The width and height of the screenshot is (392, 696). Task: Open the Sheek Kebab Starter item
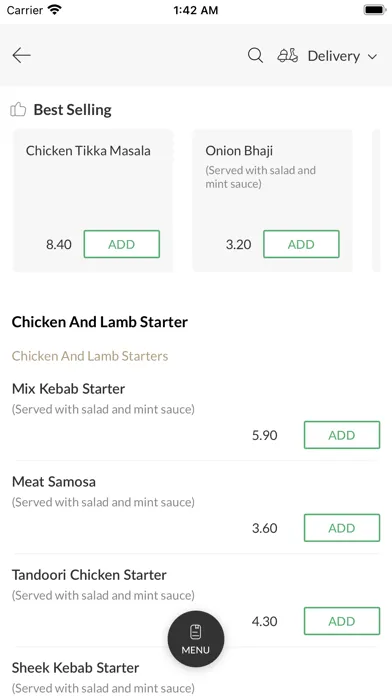click(x=75, y=668)
